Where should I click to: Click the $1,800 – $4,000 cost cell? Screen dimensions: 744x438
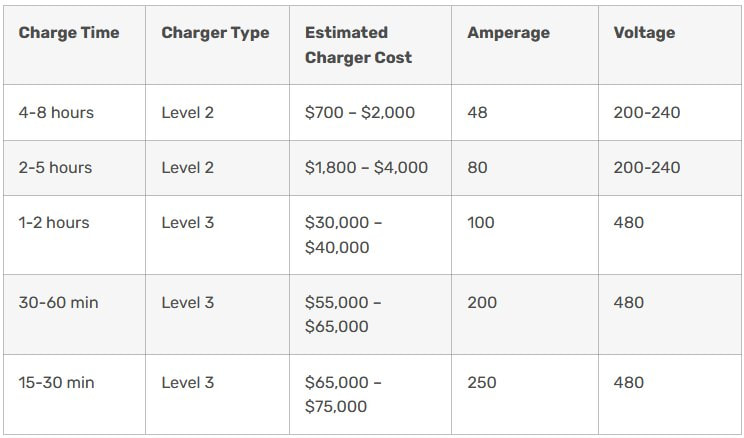[366, 168]
